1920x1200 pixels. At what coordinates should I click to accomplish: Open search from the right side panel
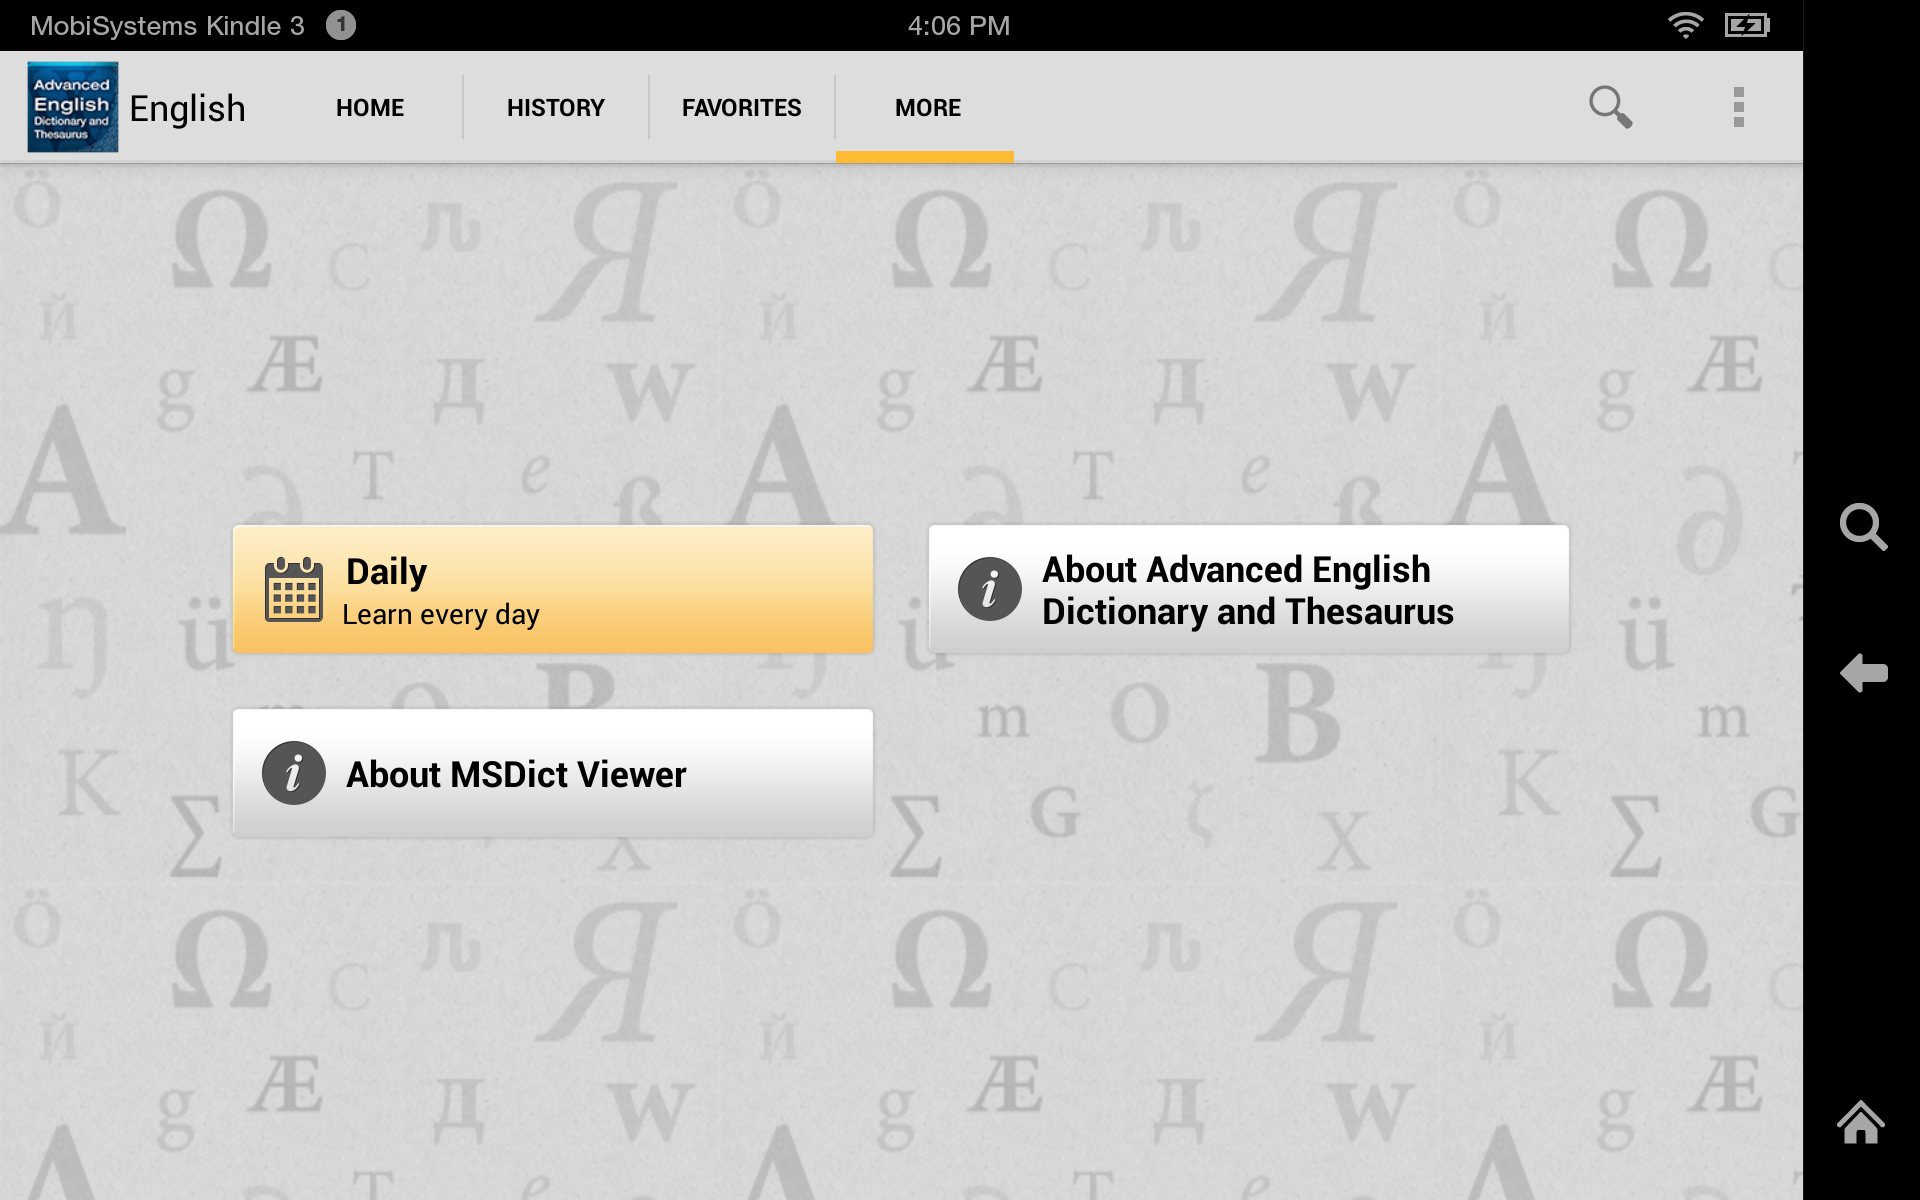click(1864, 529)
